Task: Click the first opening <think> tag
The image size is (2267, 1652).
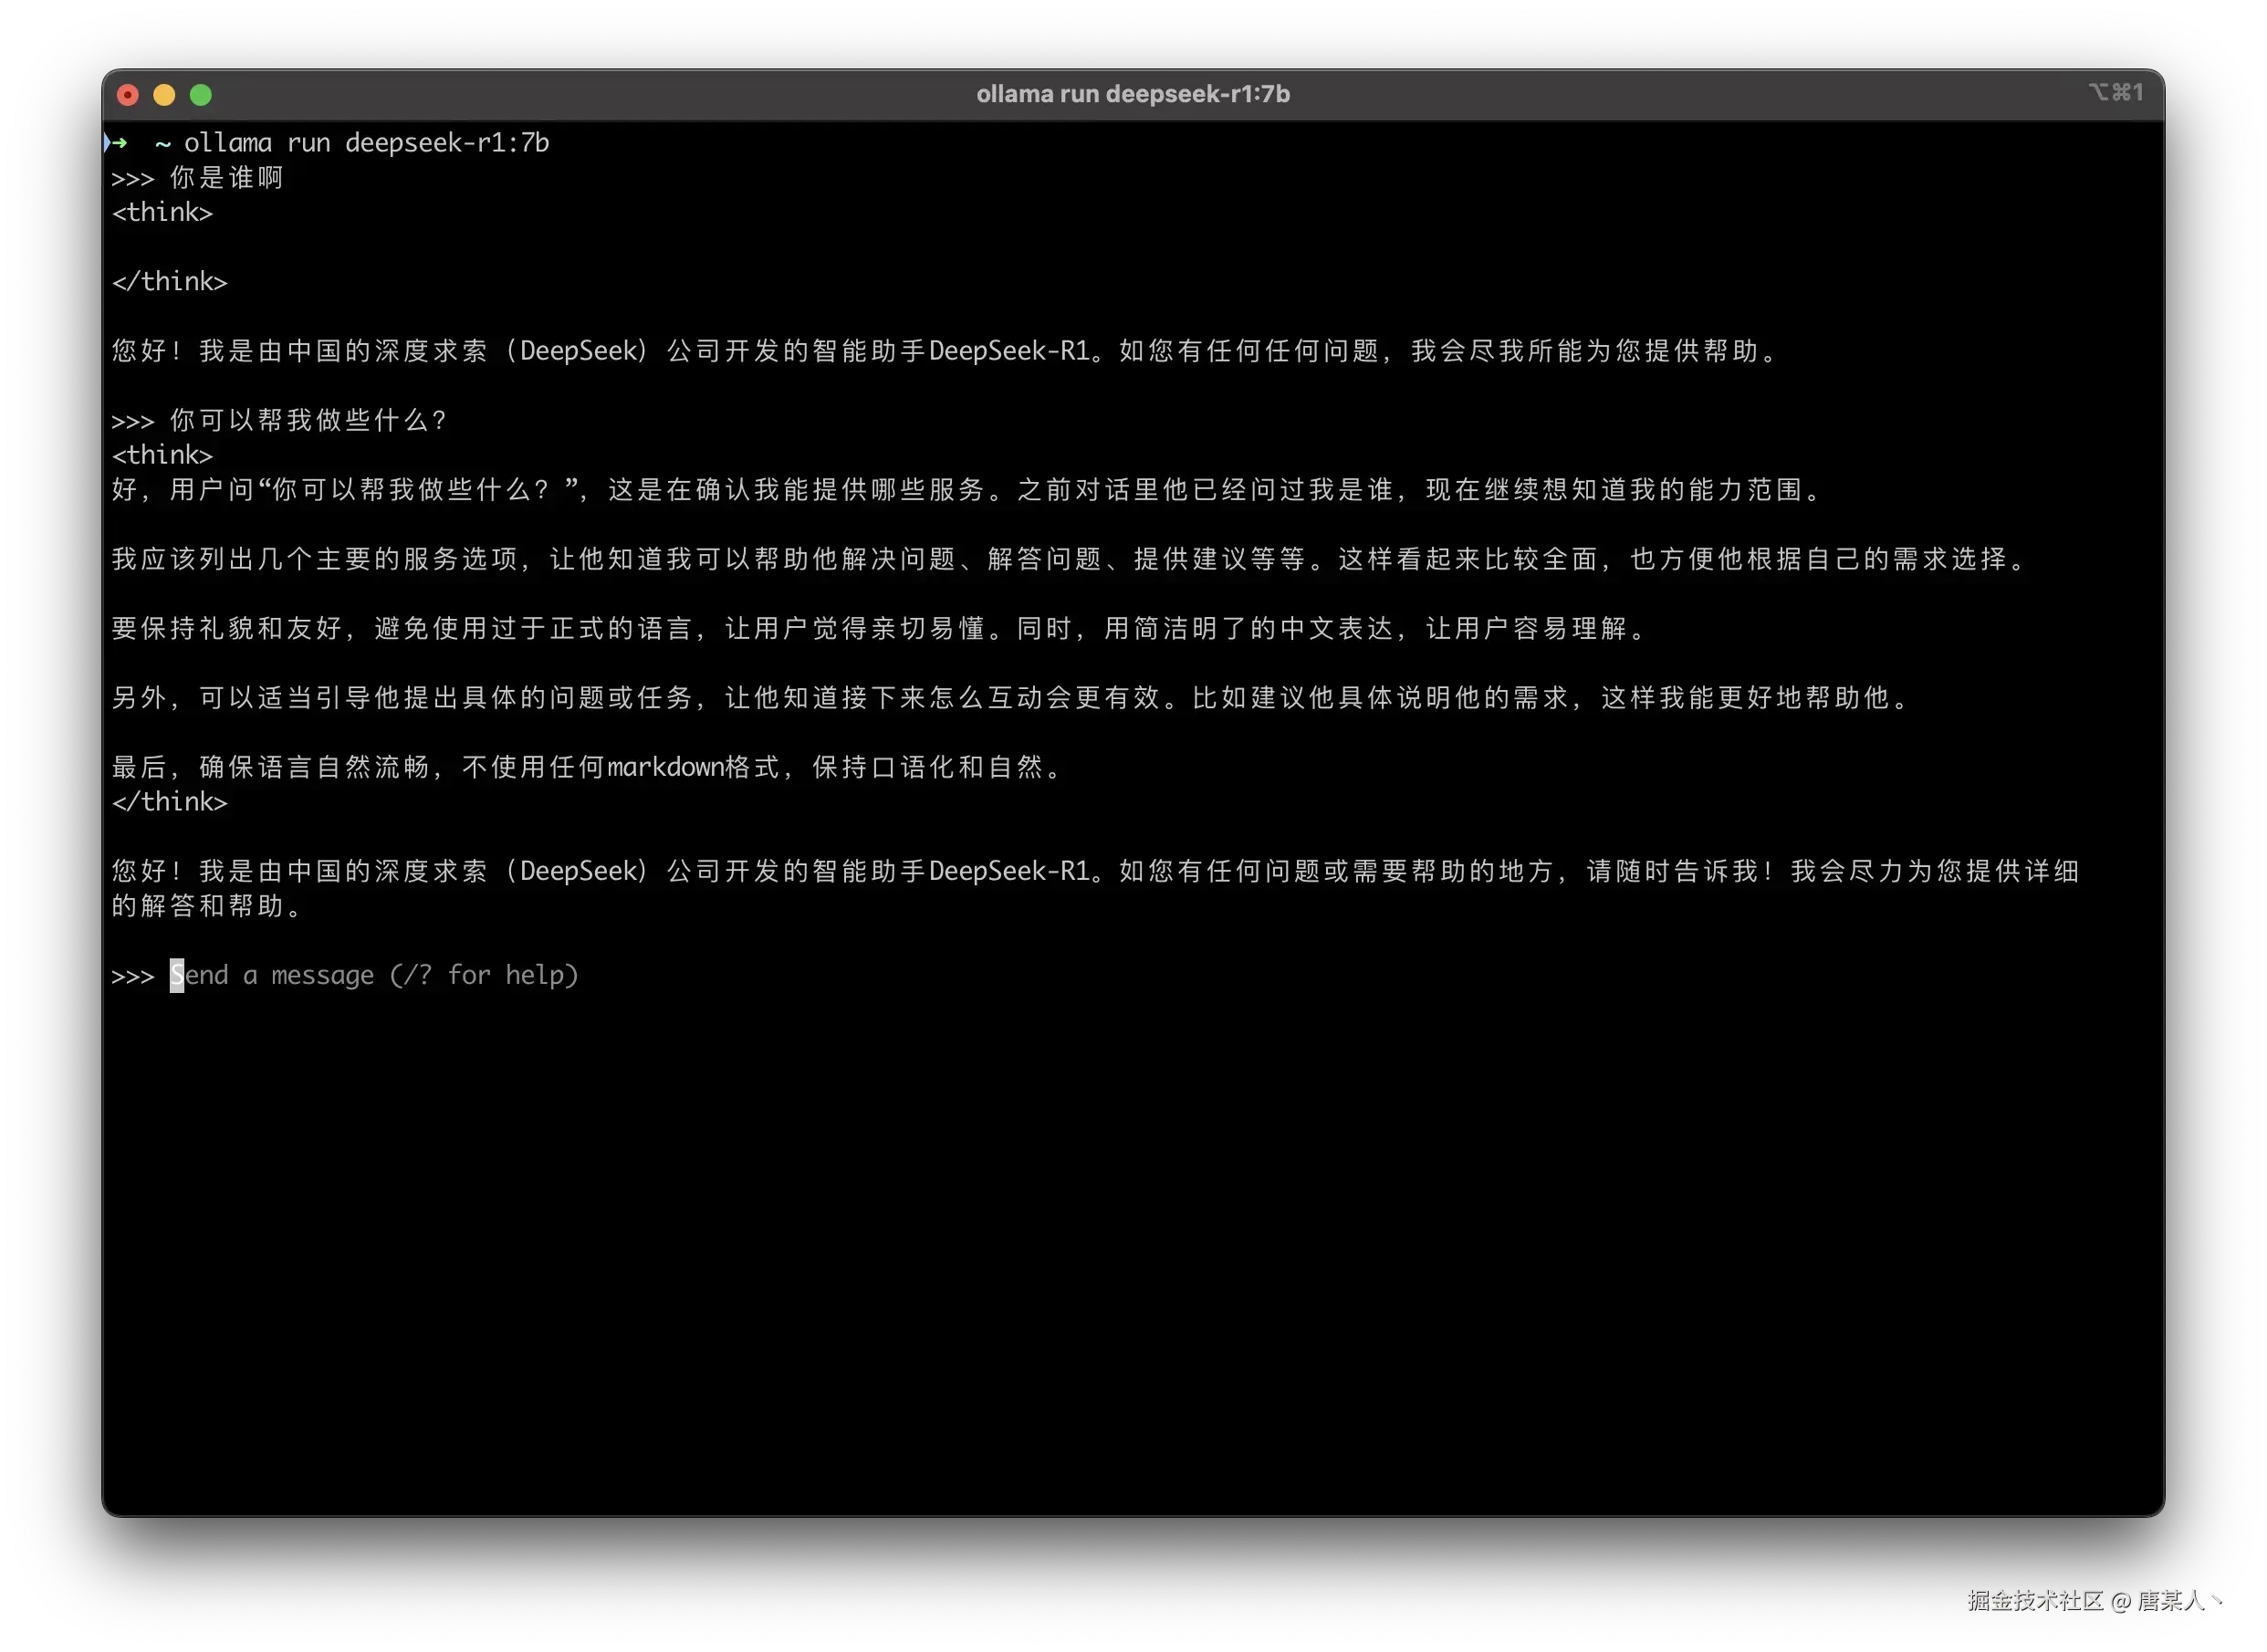Action: [162, 213]
